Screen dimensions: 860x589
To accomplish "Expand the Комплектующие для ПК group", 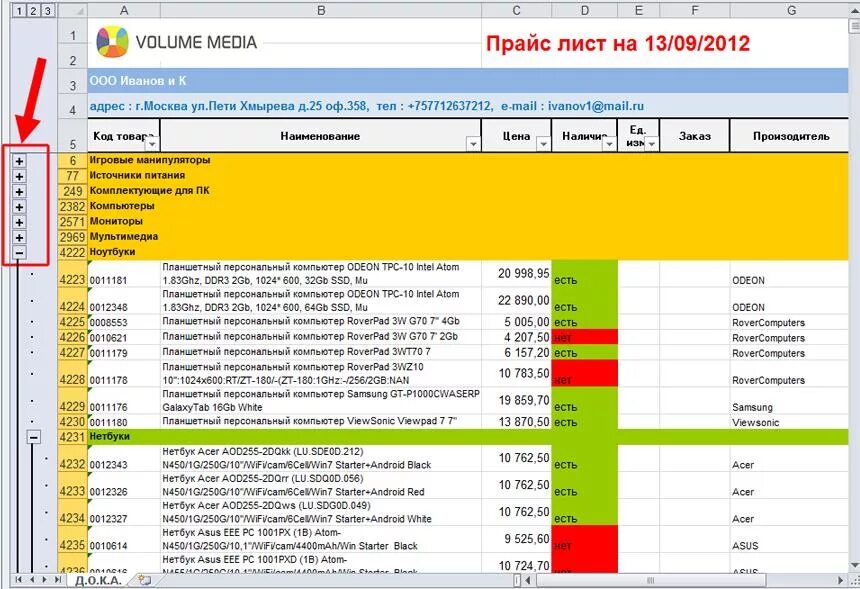I will (19, 191).
